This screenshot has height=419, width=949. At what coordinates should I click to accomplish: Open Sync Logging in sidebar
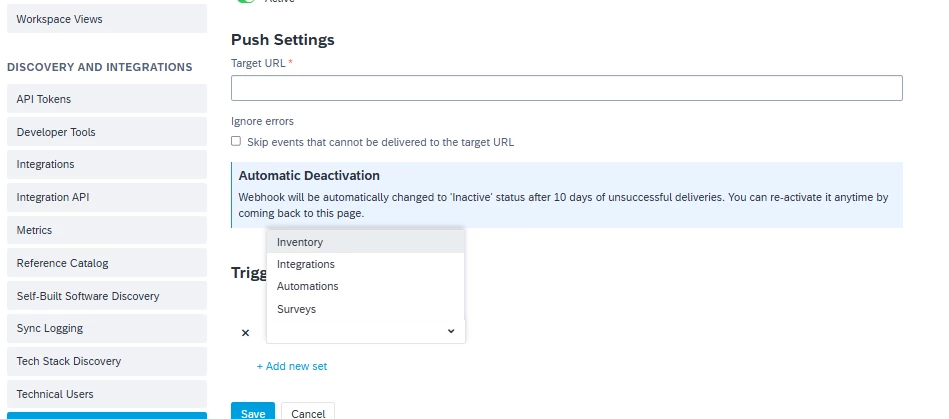pyautogui.click(x=107, y=328)
